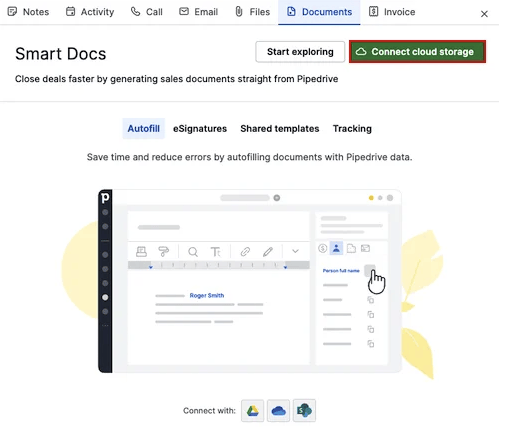Click the 'Close deals faster' description text
516x427 pixels.
[177, 79]
